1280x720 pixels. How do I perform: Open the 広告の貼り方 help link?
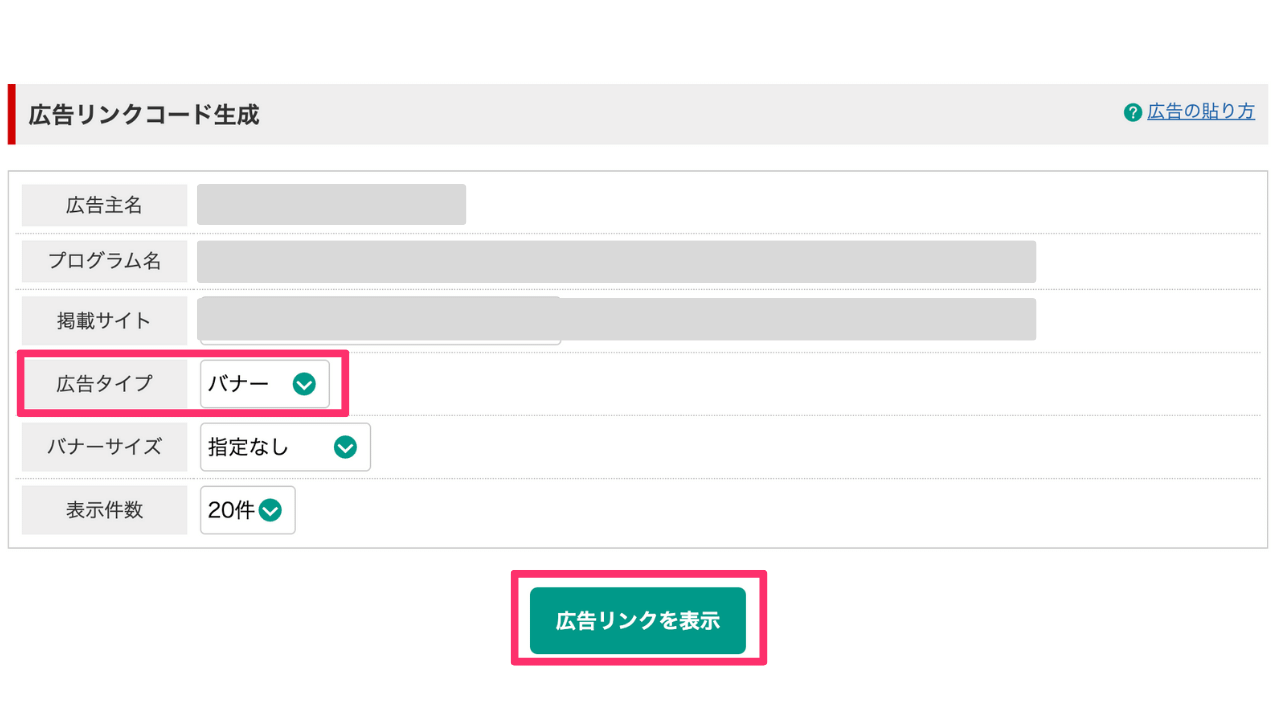[x=1201, y=111]
